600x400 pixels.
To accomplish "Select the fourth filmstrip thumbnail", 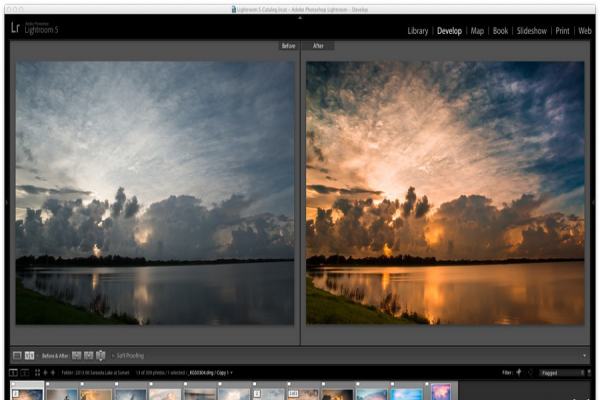I will 130,393.
